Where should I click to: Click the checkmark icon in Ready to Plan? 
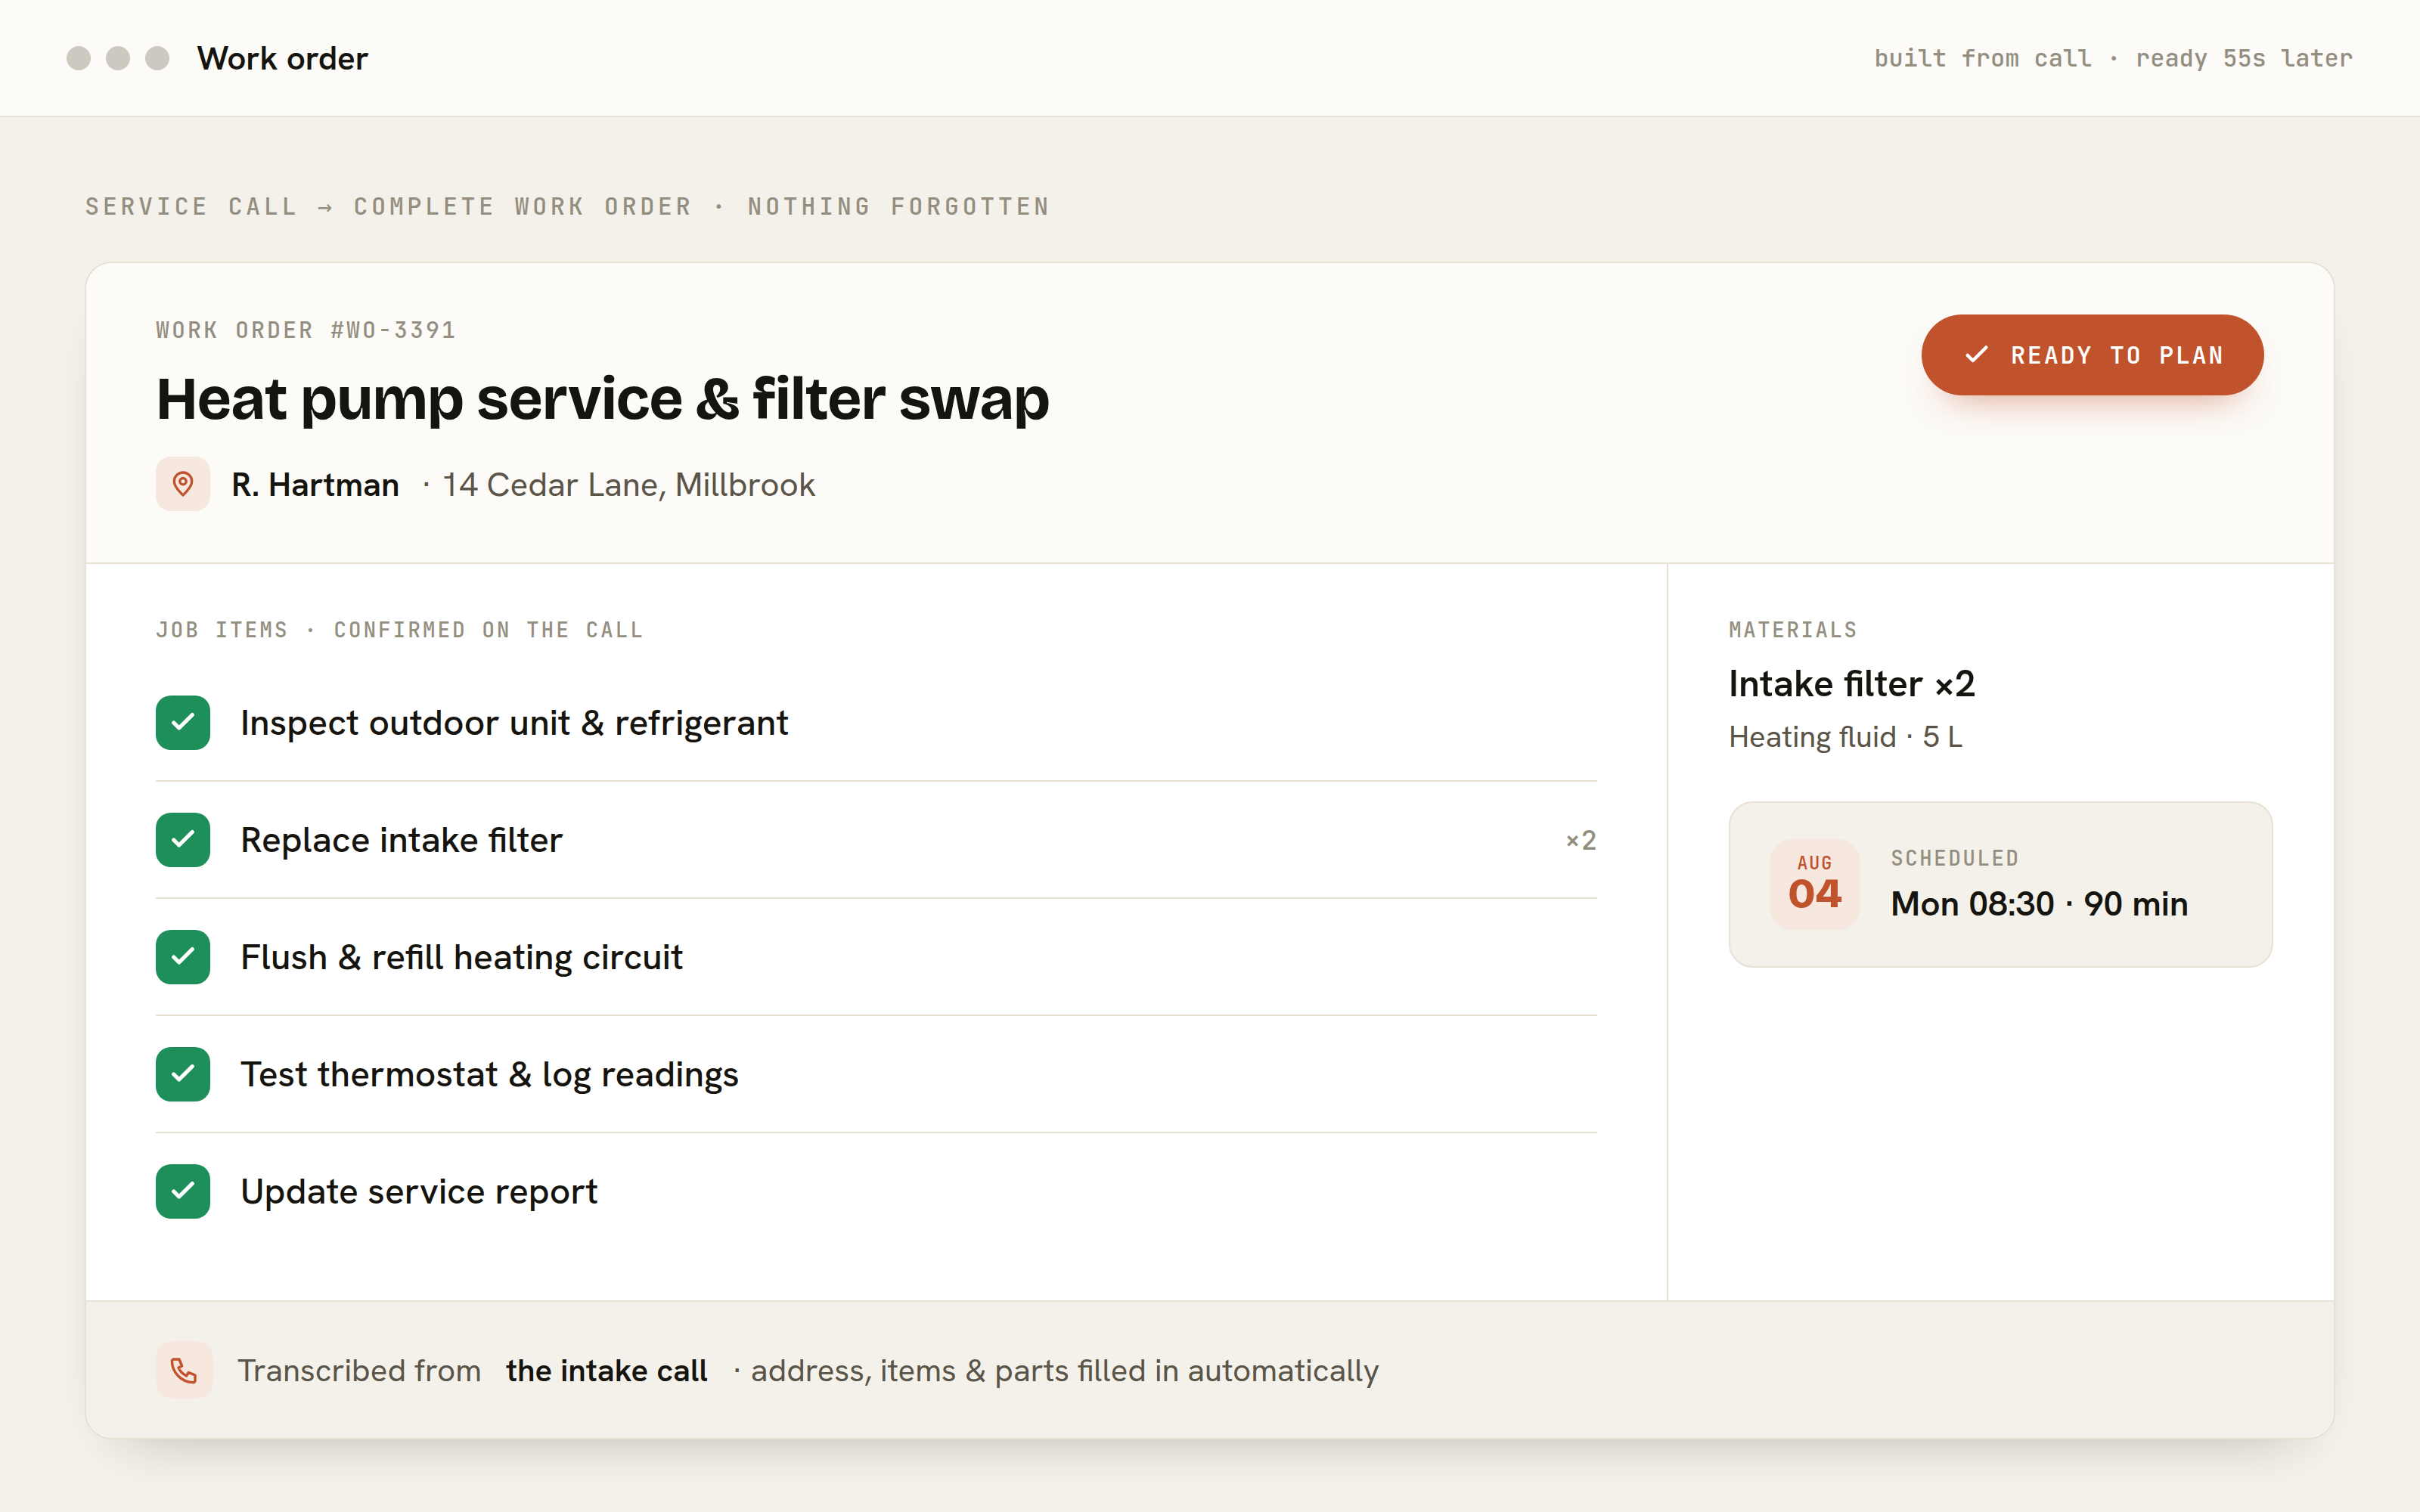click(x=1976, y=355)
